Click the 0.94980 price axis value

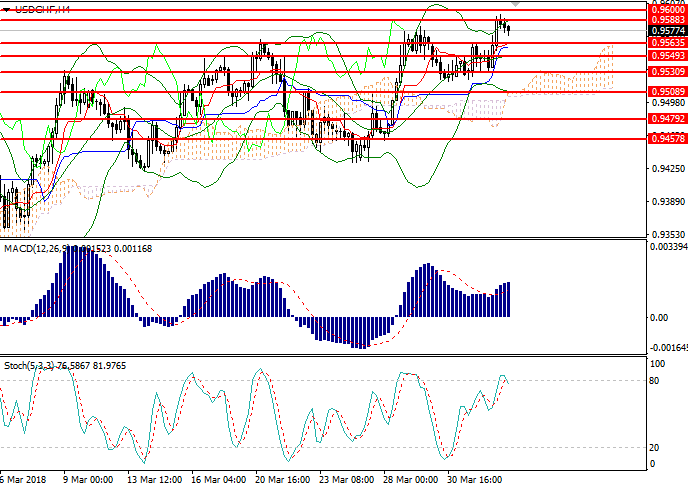[662, 102]
